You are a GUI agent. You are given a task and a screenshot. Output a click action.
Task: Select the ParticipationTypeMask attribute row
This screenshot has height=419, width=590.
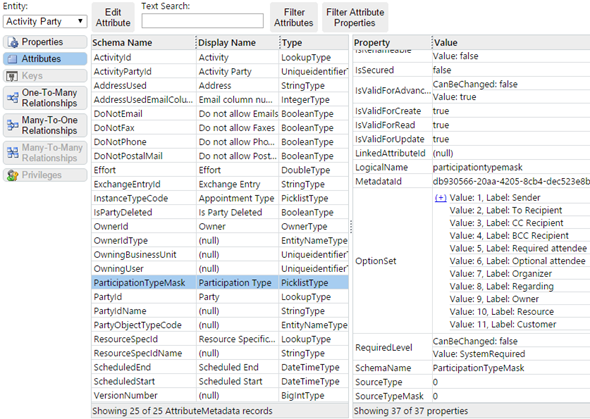[220, 282]
